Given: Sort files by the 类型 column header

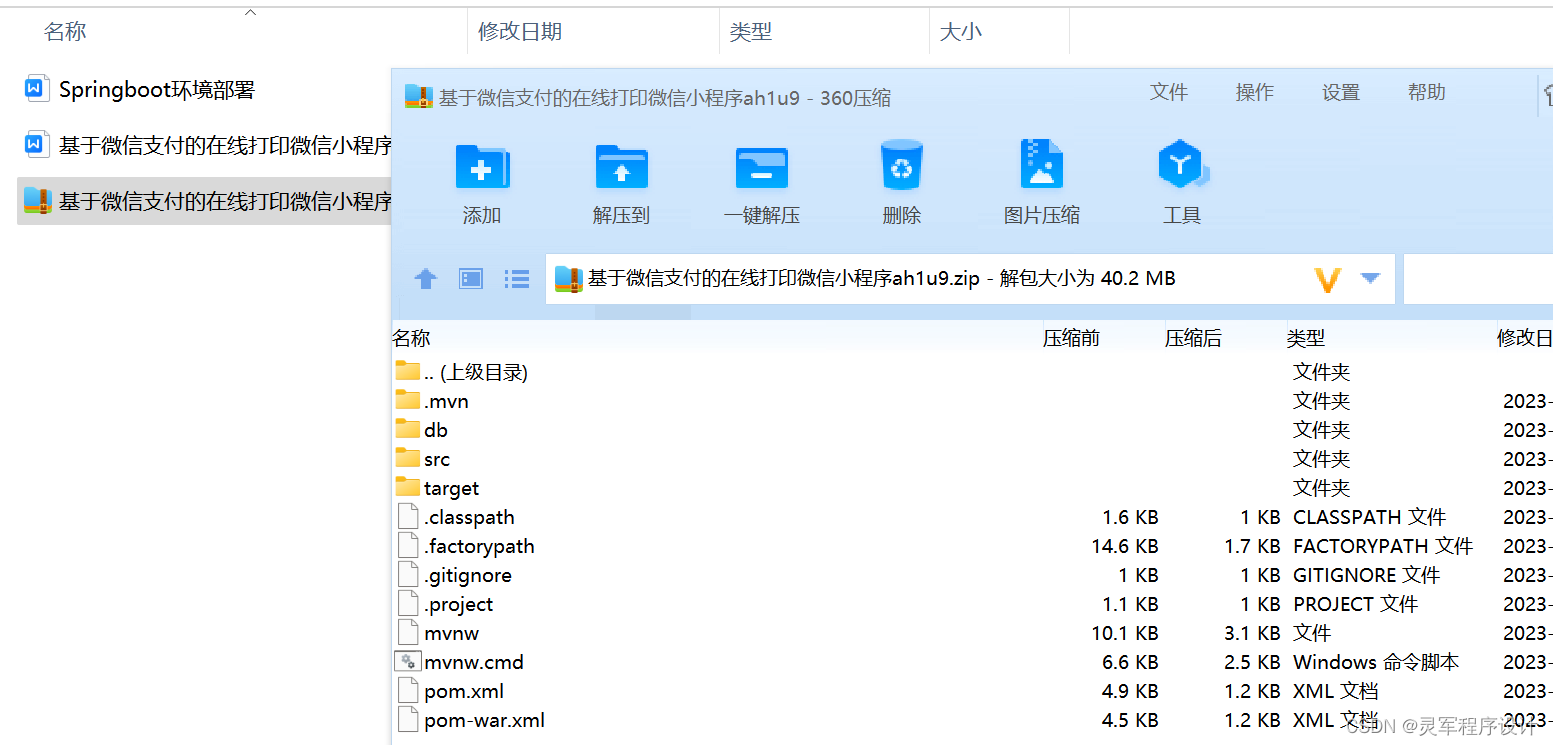Looking at the screenshot, I should point(1306,337).
